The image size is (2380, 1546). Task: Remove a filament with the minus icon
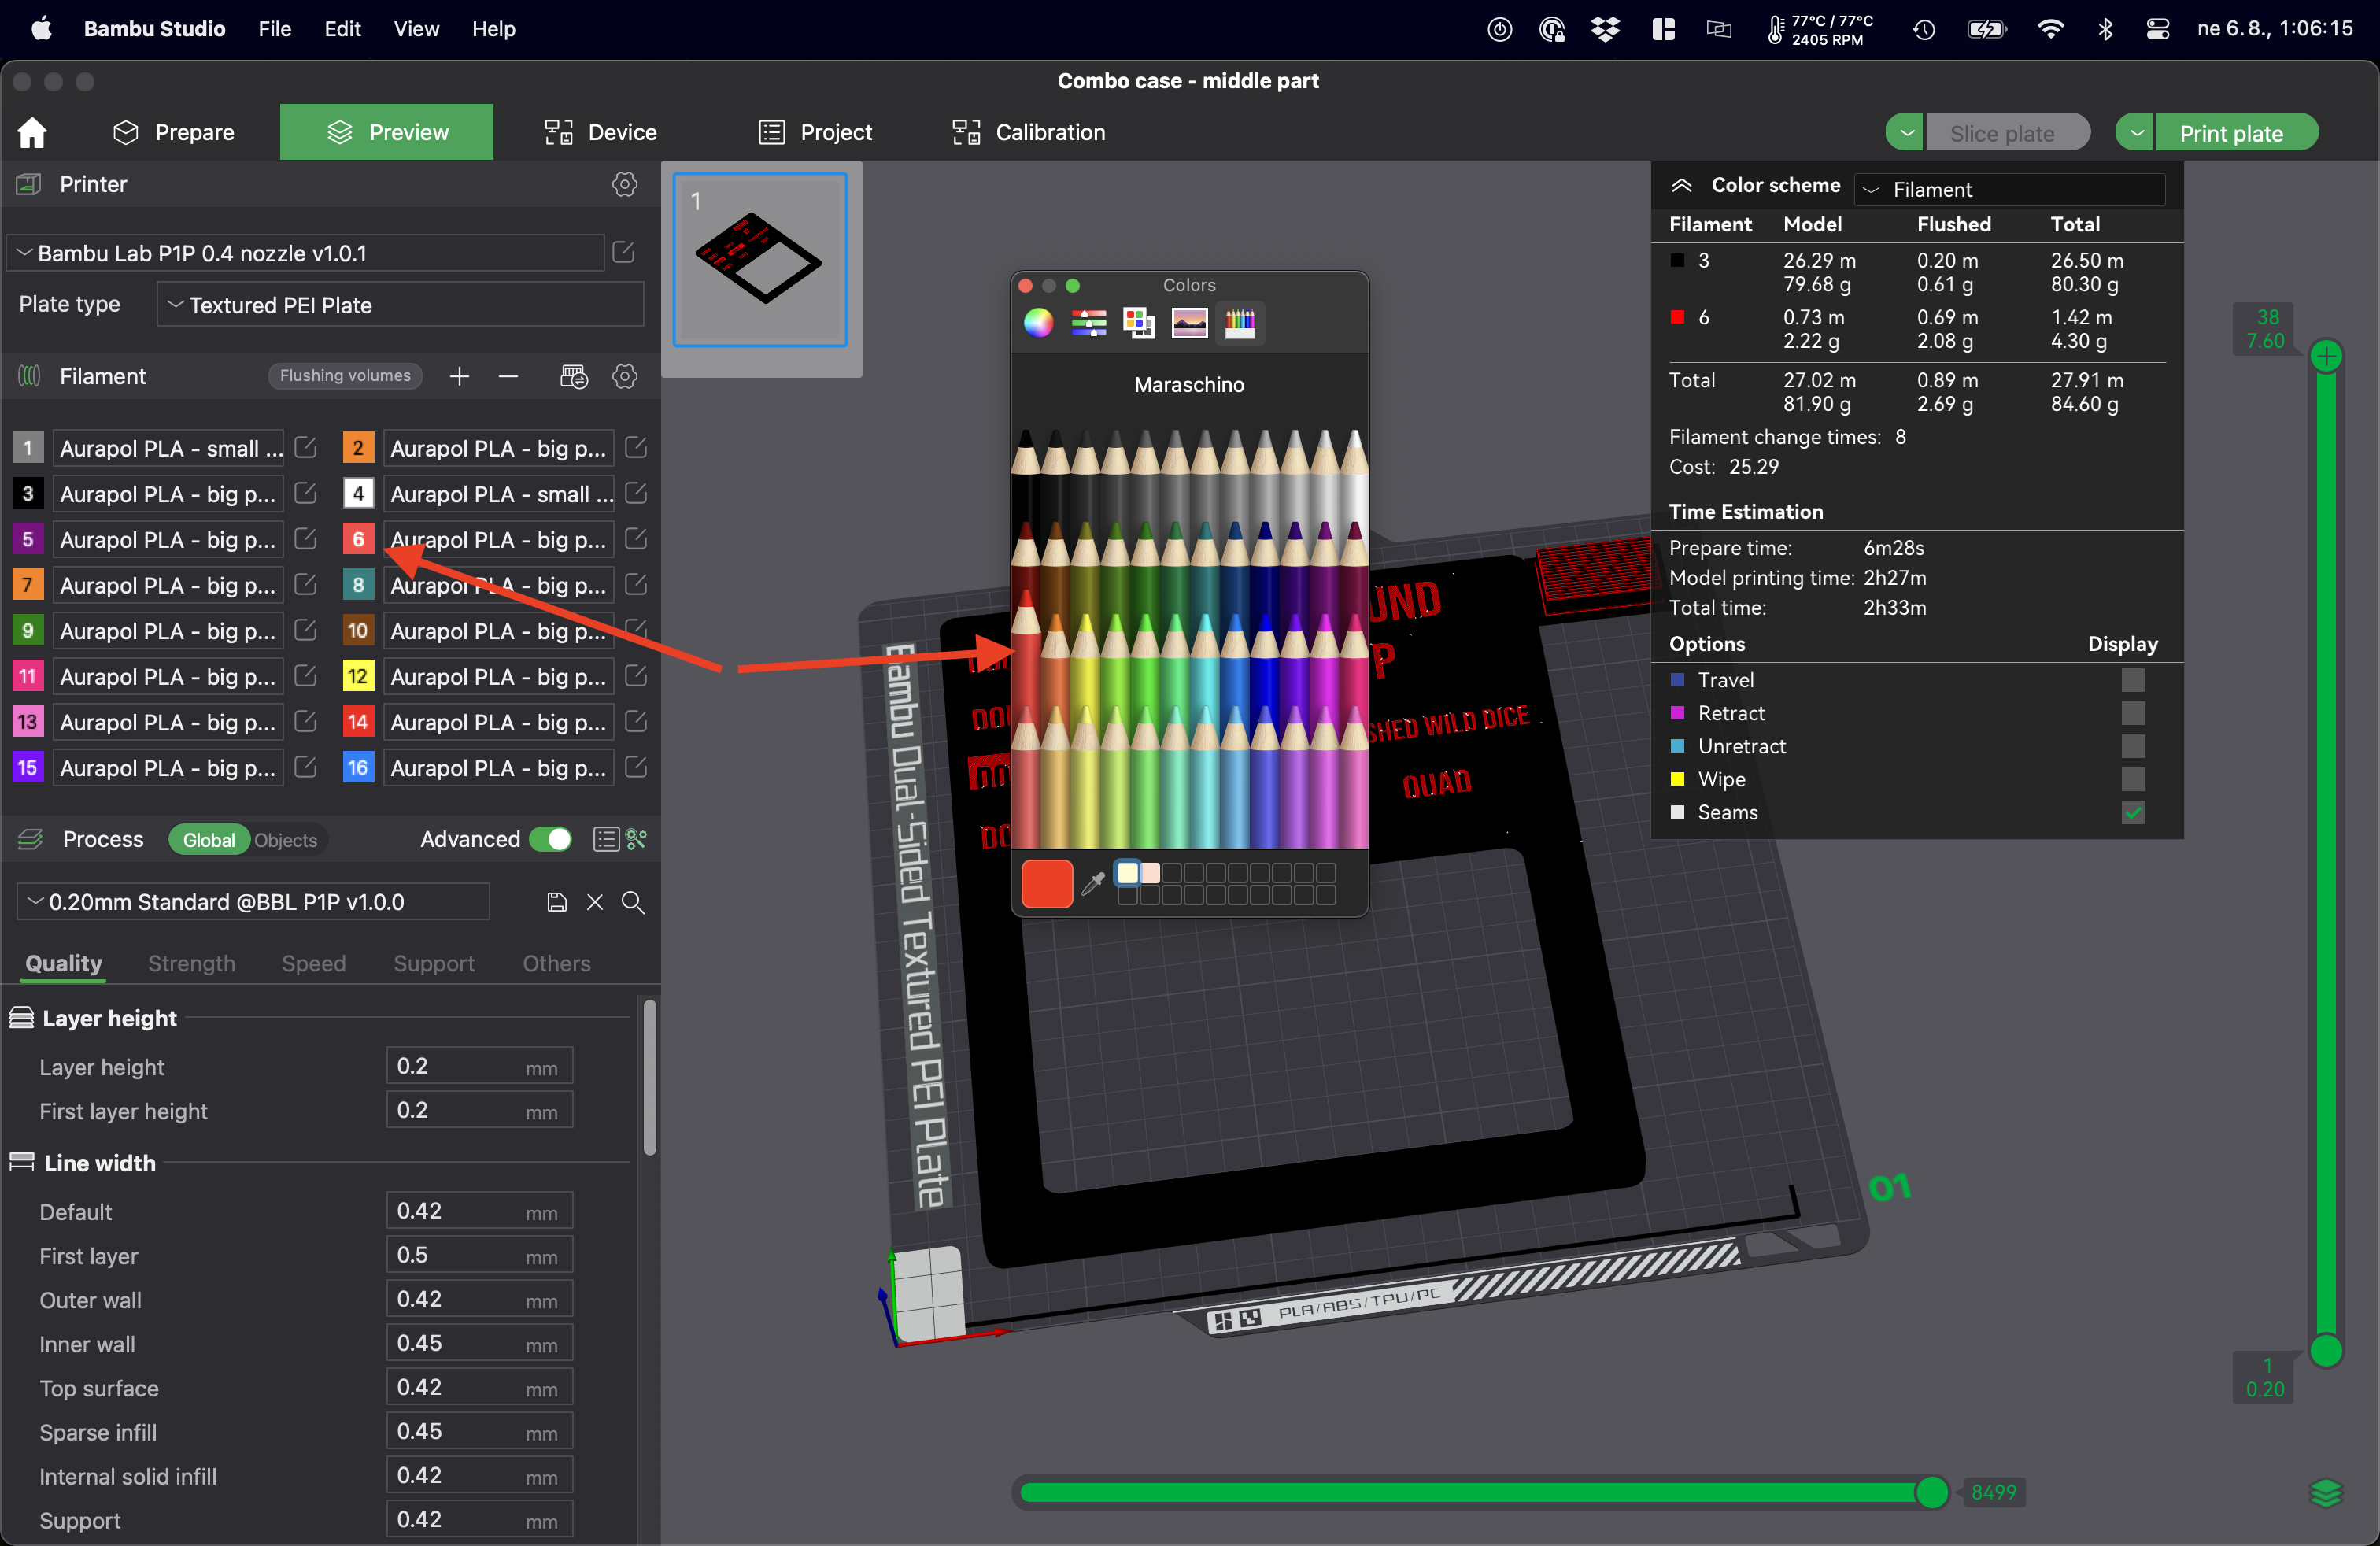(508, 377)
